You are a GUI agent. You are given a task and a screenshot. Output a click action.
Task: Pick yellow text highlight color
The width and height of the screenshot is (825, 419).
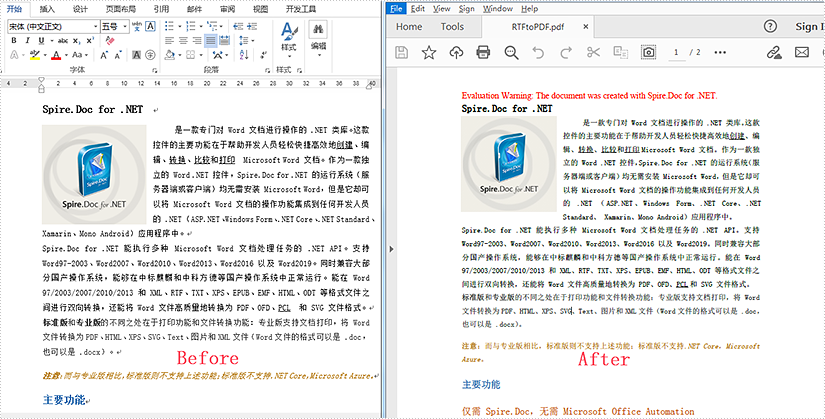(35, 55)
